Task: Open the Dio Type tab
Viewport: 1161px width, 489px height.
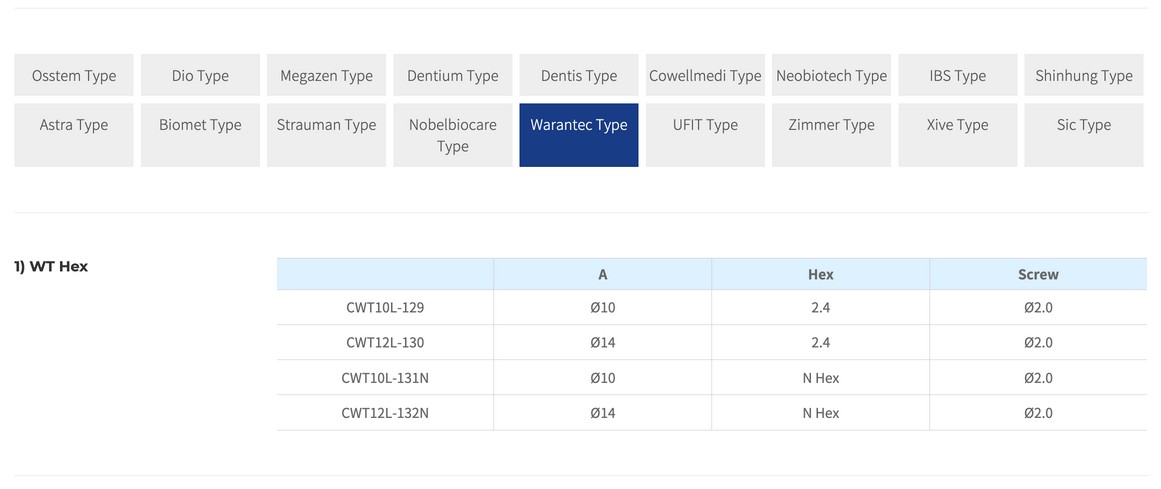Action: click(x=200, y=75)
